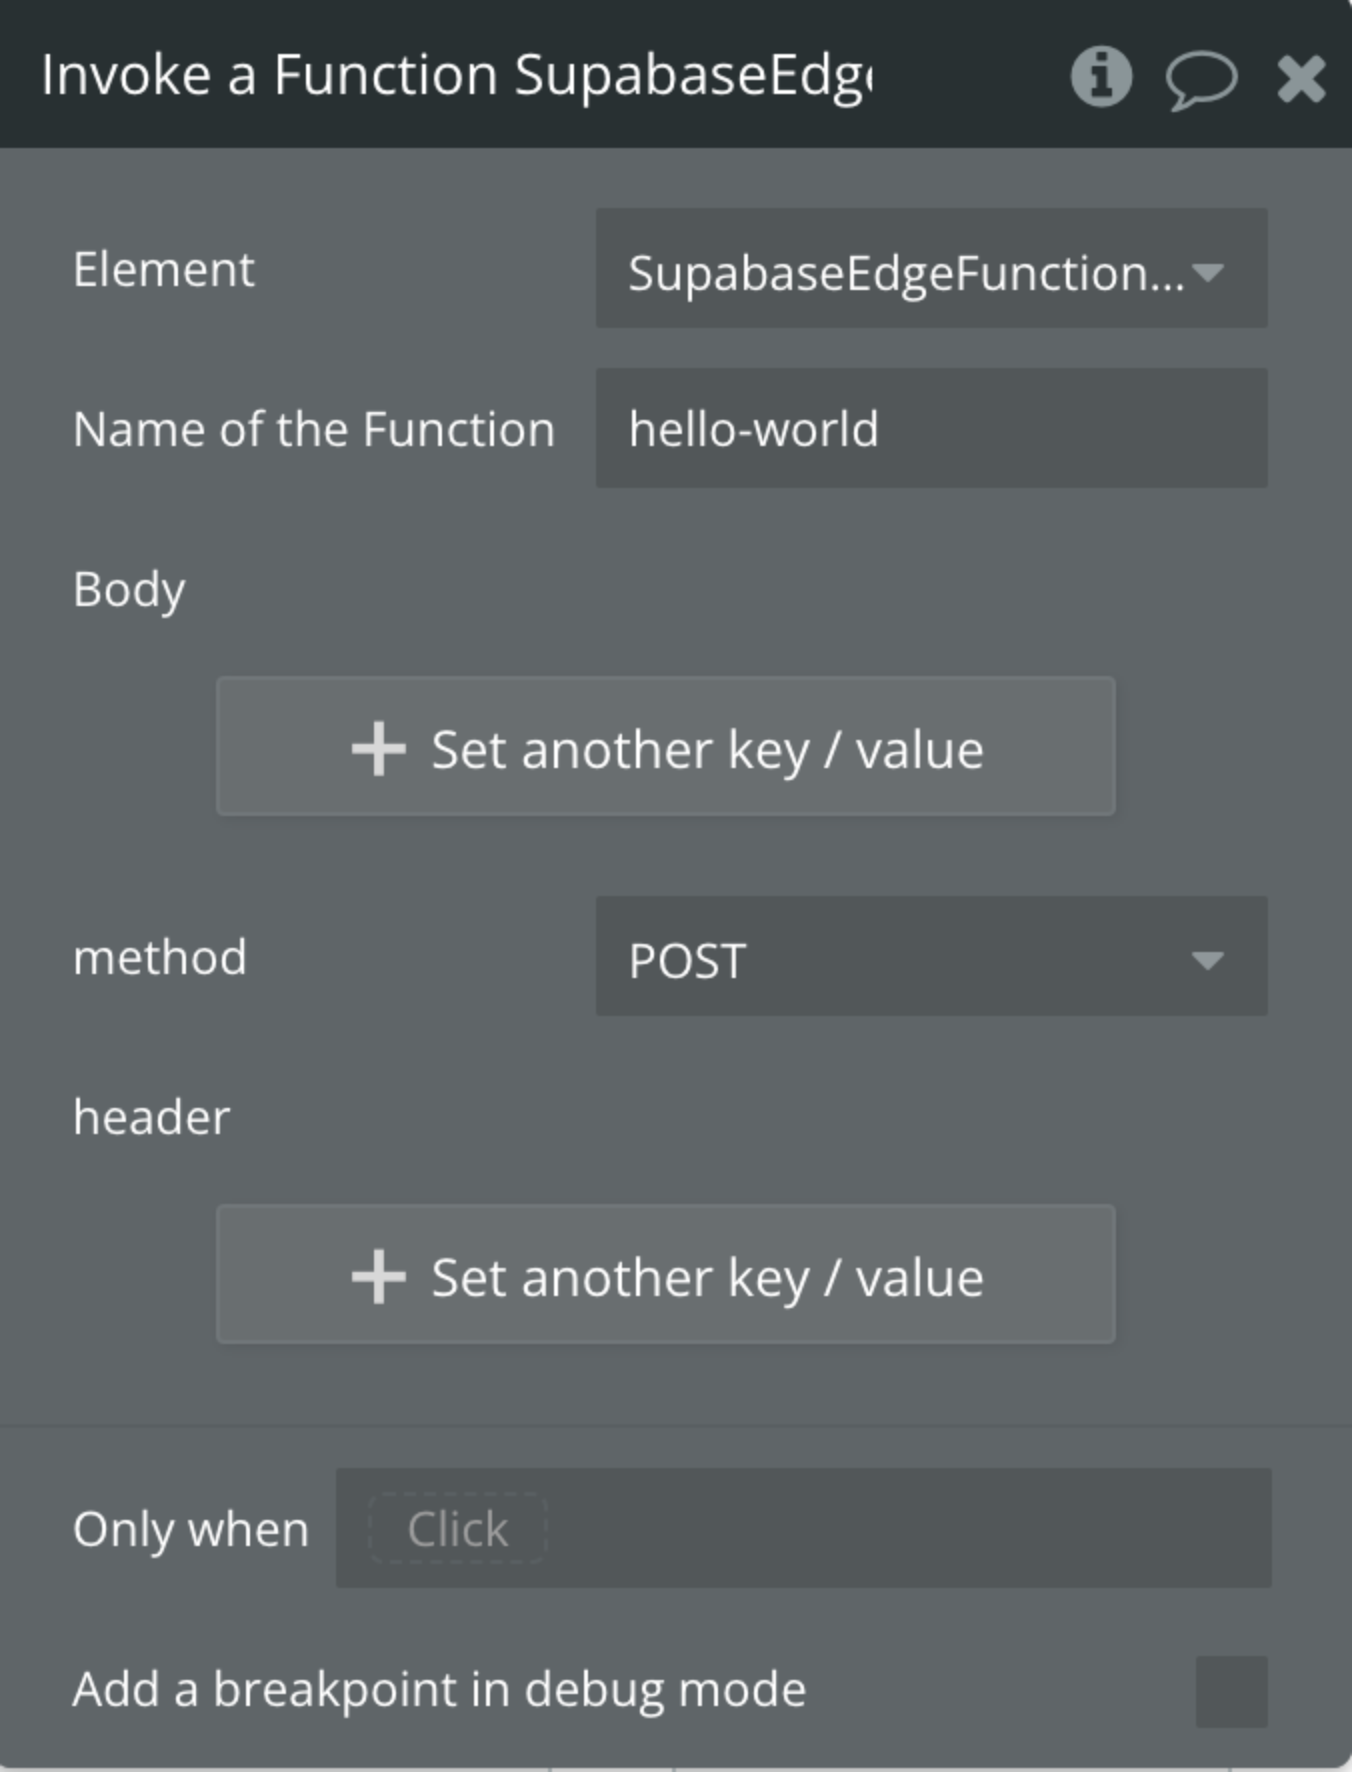1352x1772 pixels.
Task: Click the info icon in the title bar
Action: [1101, 76]
